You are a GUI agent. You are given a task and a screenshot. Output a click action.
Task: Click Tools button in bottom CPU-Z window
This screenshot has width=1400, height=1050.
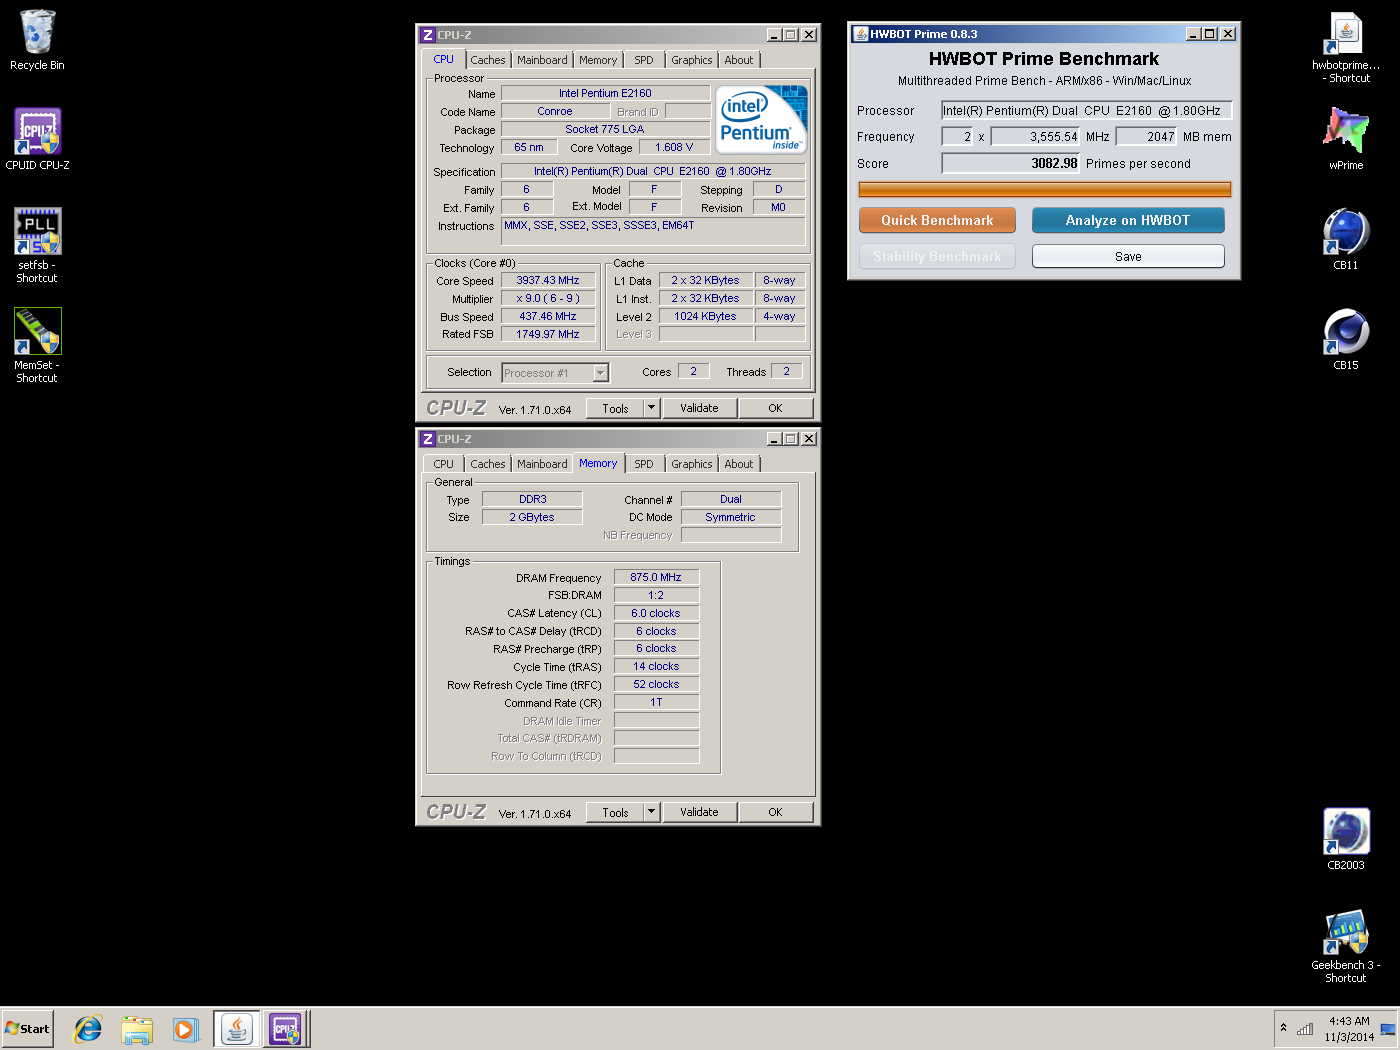[x=615, y=812]
